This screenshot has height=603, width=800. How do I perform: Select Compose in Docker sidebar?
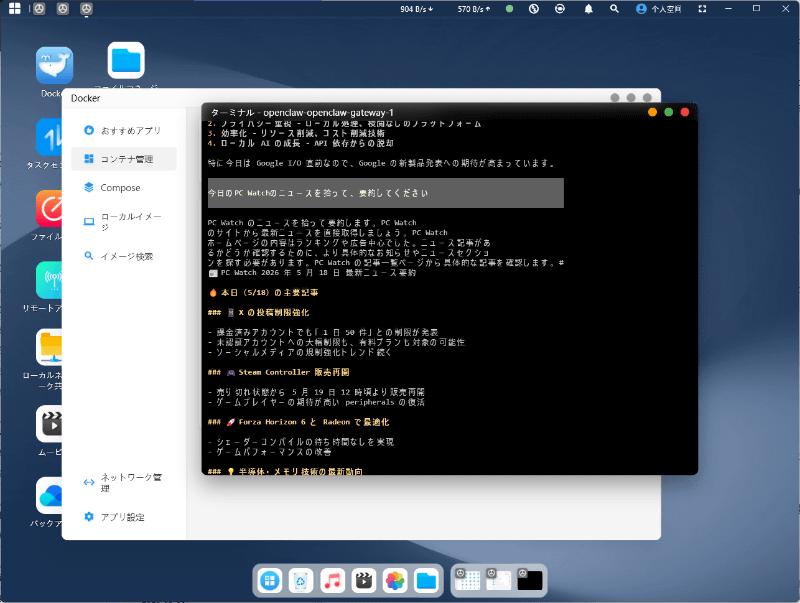click(124, 188)
